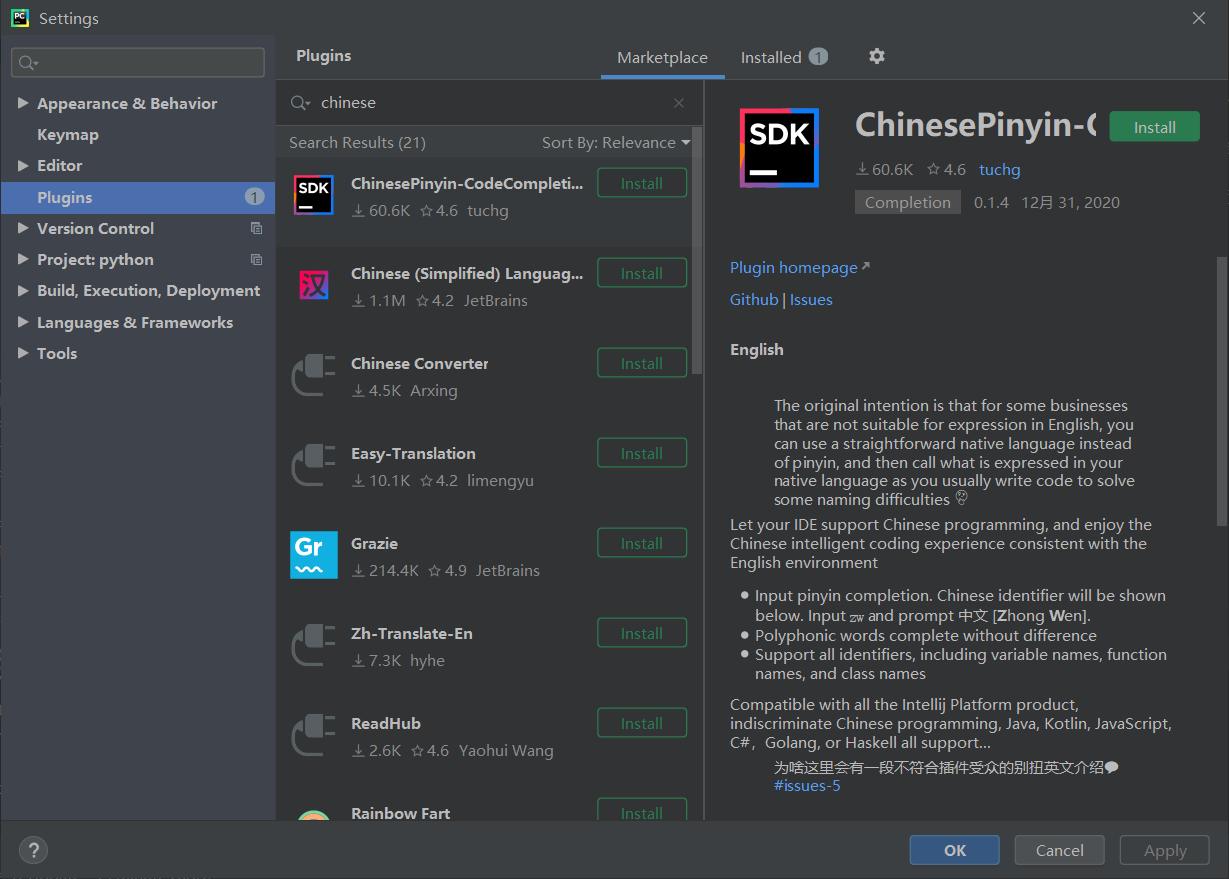Select the ReadHub plug icon
The image size is (1229, 879).
[314, 735]
